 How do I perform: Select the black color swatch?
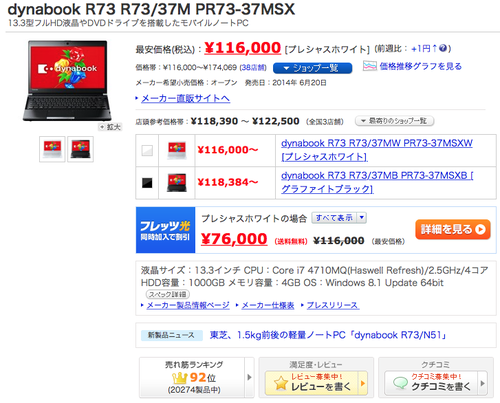point(147,183)
